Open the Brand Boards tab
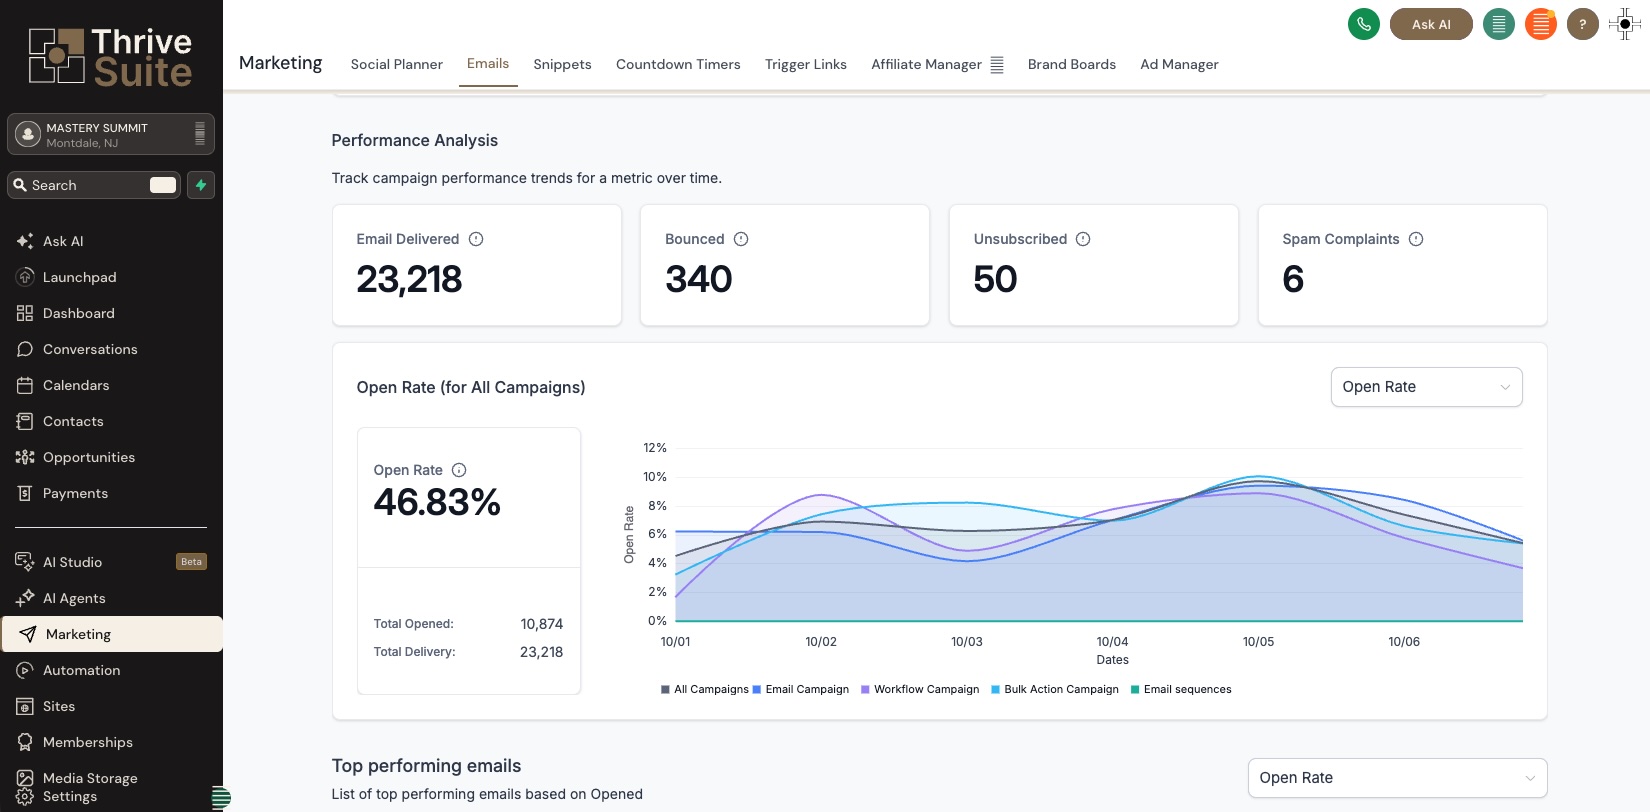This screenshot has width=1650, height=812. (x=1072, y=64)
